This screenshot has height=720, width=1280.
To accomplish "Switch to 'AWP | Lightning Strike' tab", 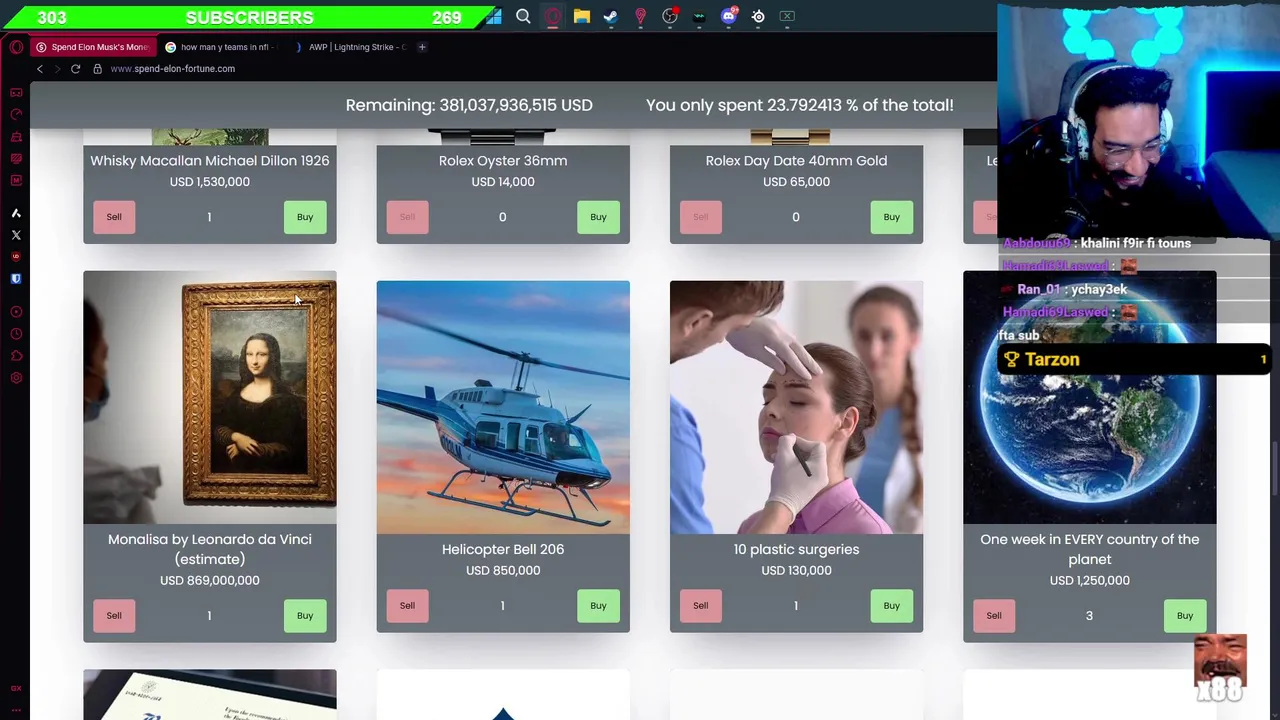I will pos(350,47).
